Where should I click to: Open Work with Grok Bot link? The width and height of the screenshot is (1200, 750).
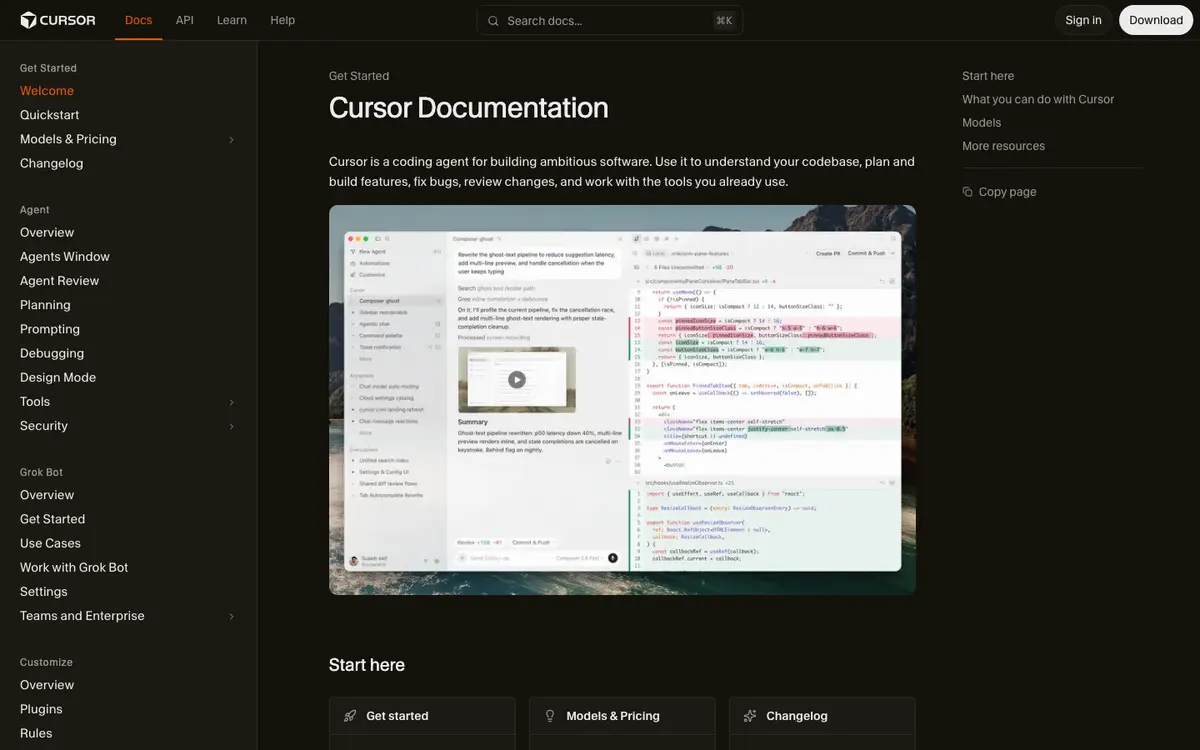(74, 567)
